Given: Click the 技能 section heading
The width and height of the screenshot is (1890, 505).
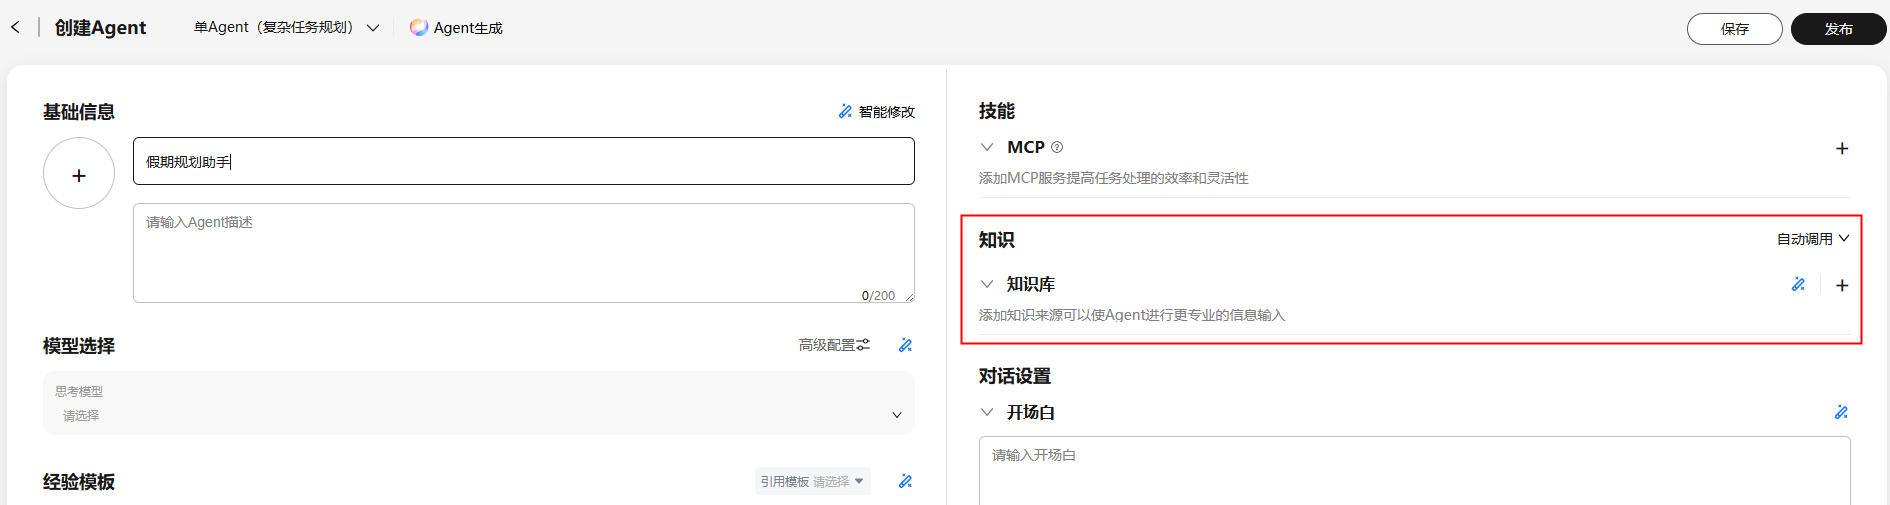Looking at the screenshot, I should pyautogui.click(x=997, y=111).
